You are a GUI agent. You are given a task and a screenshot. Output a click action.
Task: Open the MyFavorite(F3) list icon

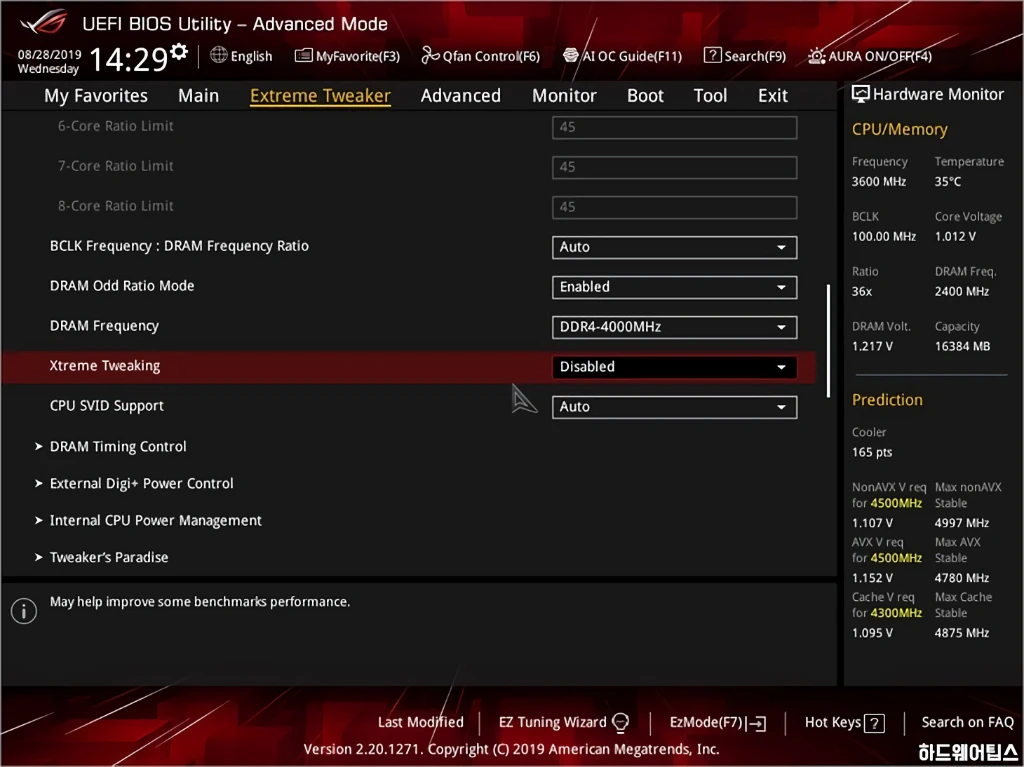tap(303, 56)
